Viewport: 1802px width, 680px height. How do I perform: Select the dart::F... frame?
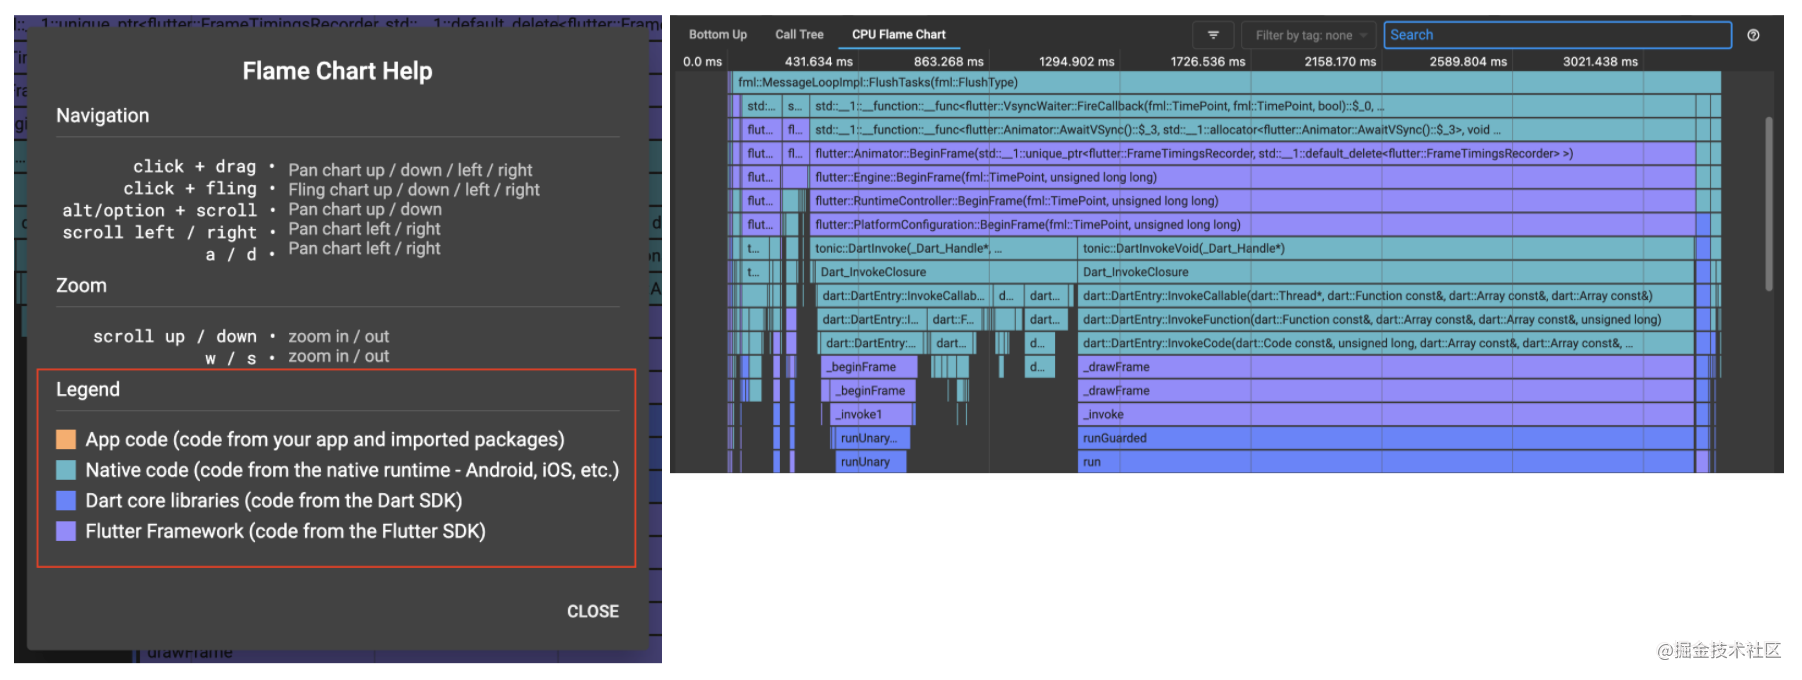coord(953,320)
